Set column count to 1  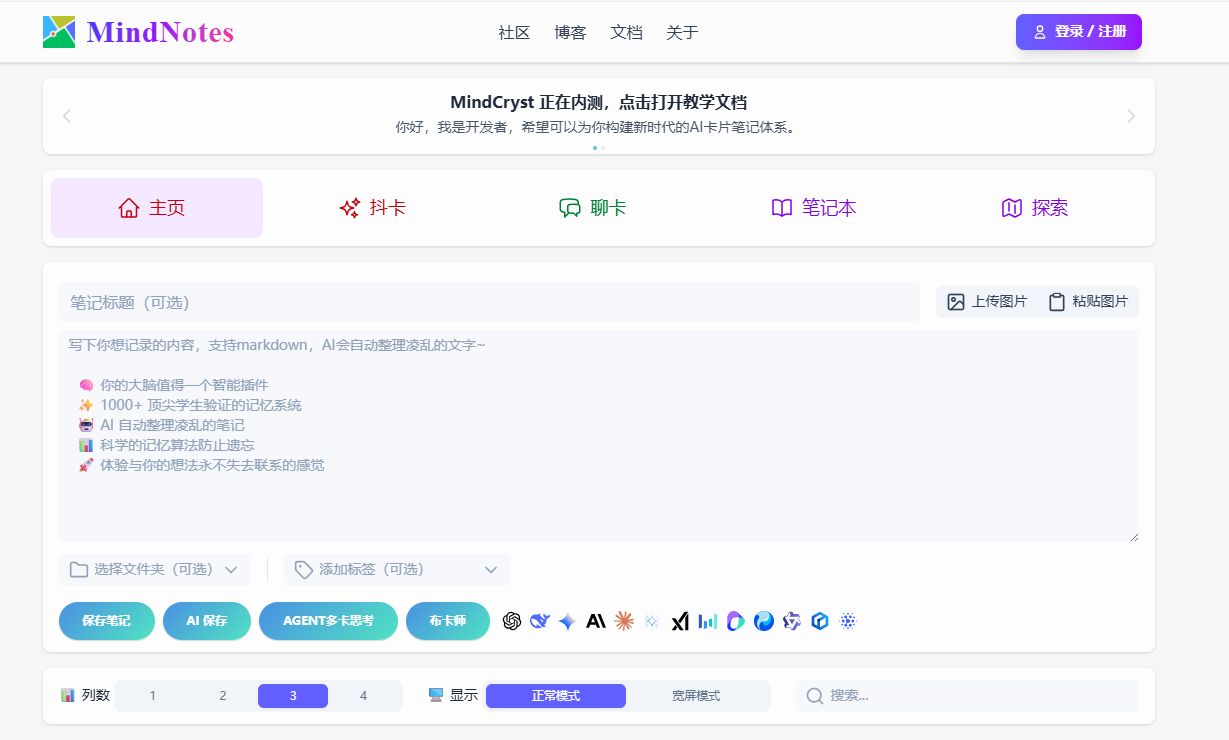click(x=153, y=696)
